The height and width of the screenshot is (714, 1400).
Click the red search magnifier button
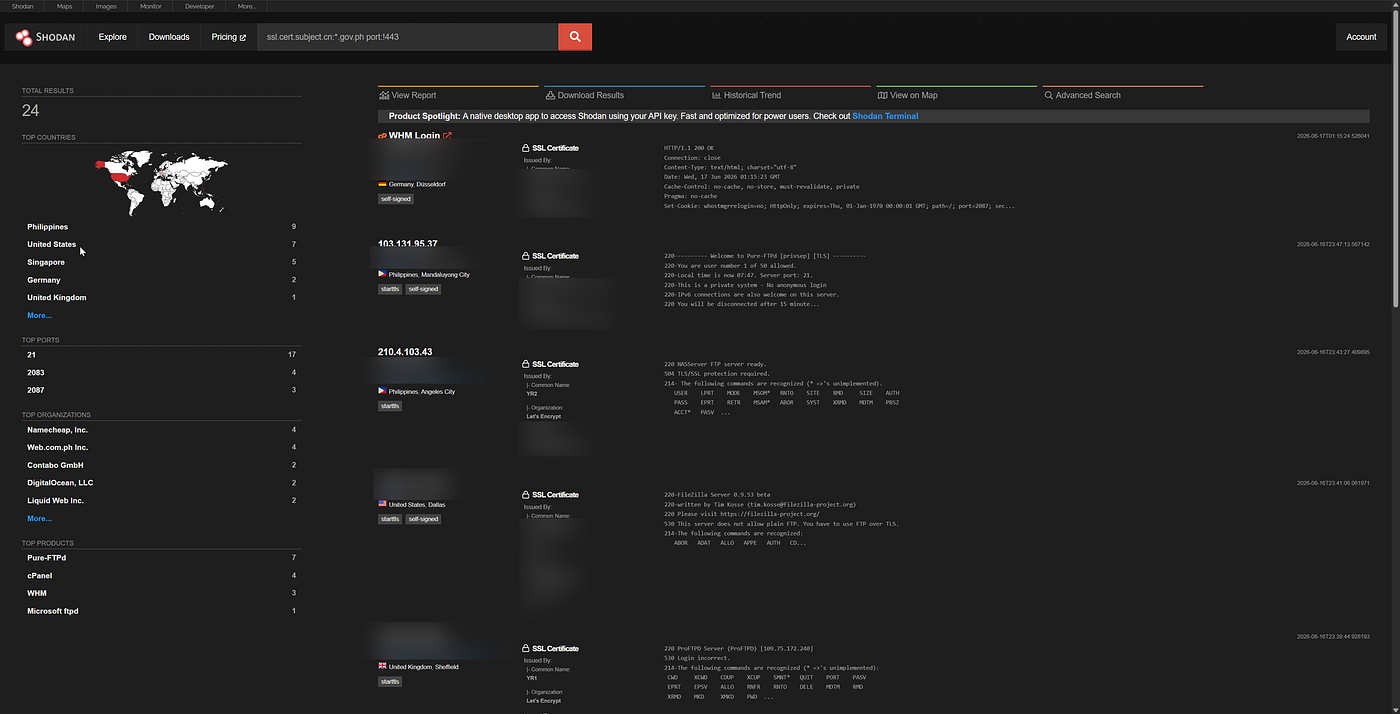click(x=575, y=37)
